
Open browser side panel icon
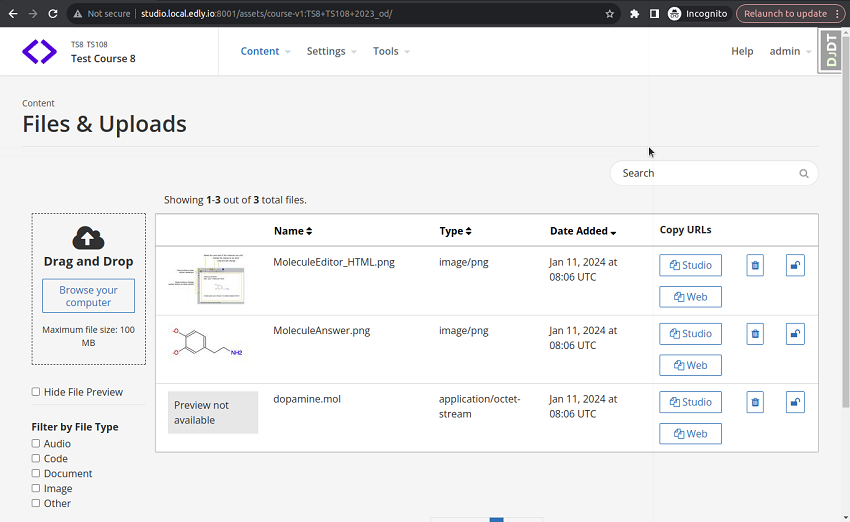pos(654,14)
